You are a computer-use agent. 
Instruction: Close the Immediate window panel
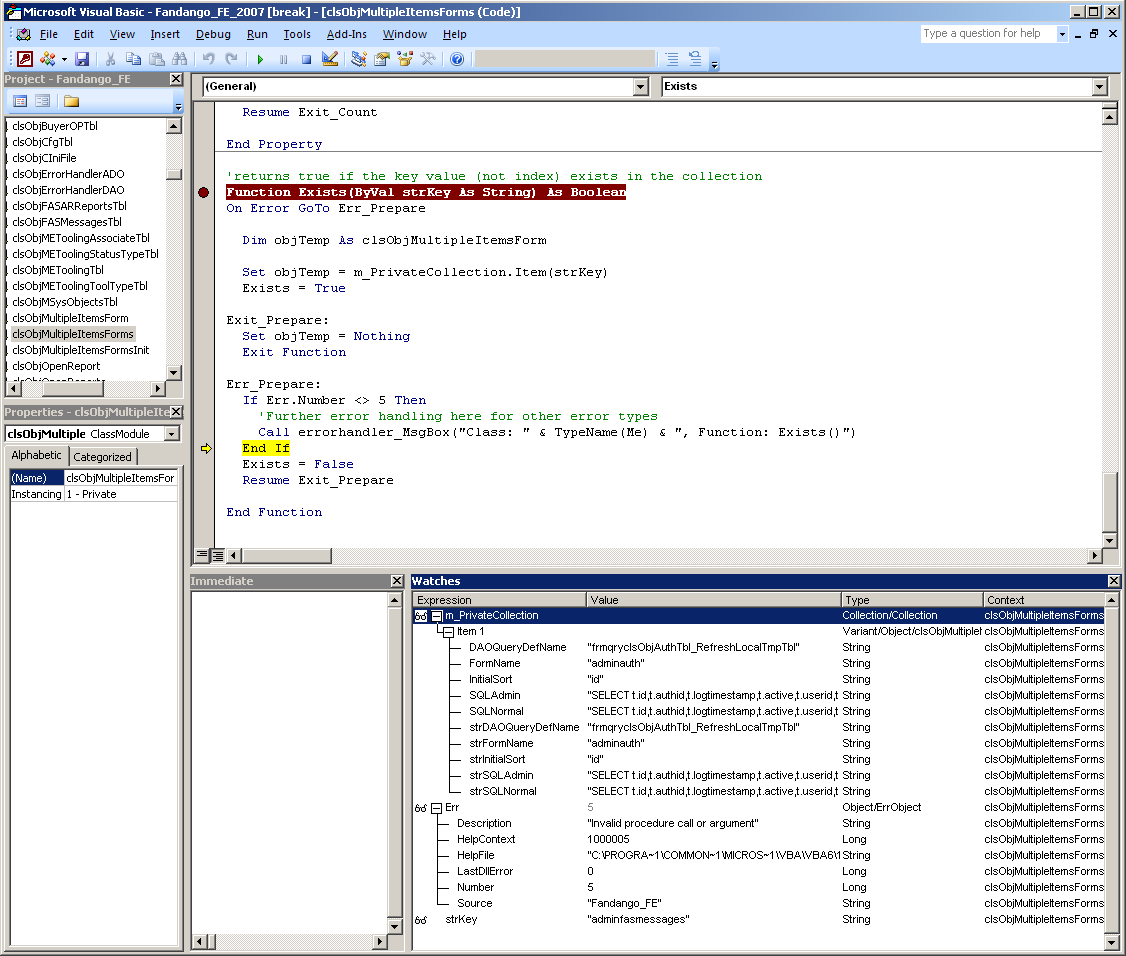(x=399, y=581)
